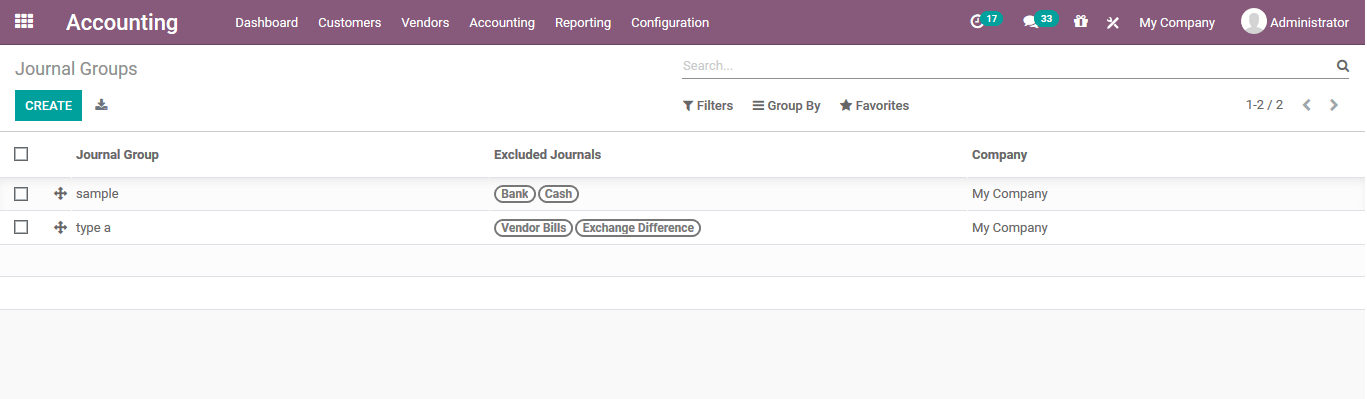Check the type a row checkbox

coord(21,228)
